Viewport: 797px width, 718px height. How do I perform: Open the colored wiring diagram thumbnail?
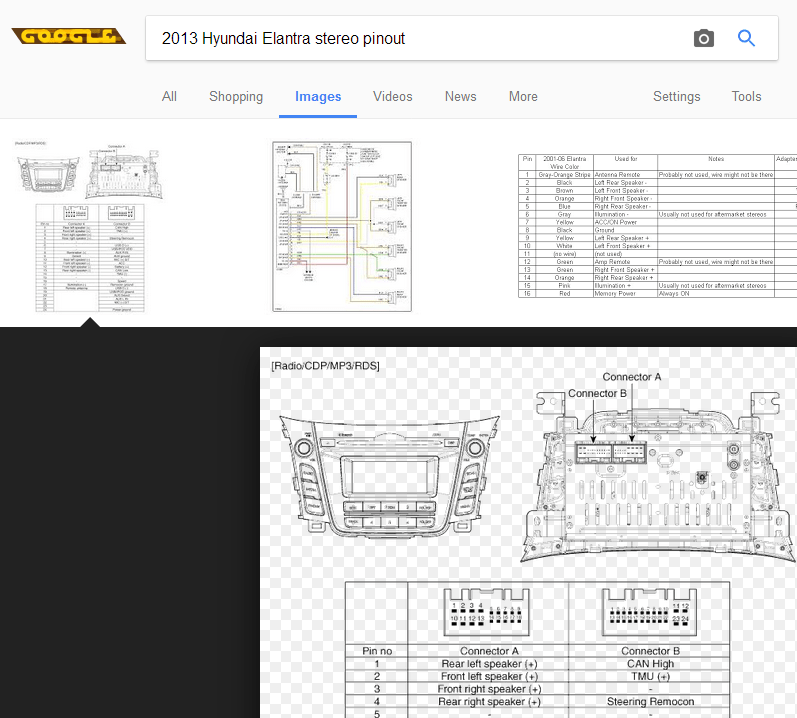point(342,227)
